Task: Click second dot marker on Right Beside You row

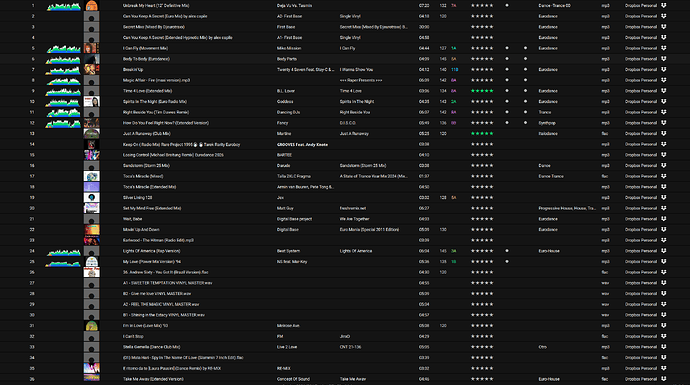Action: pyautogui.click(x=525, y=112)
